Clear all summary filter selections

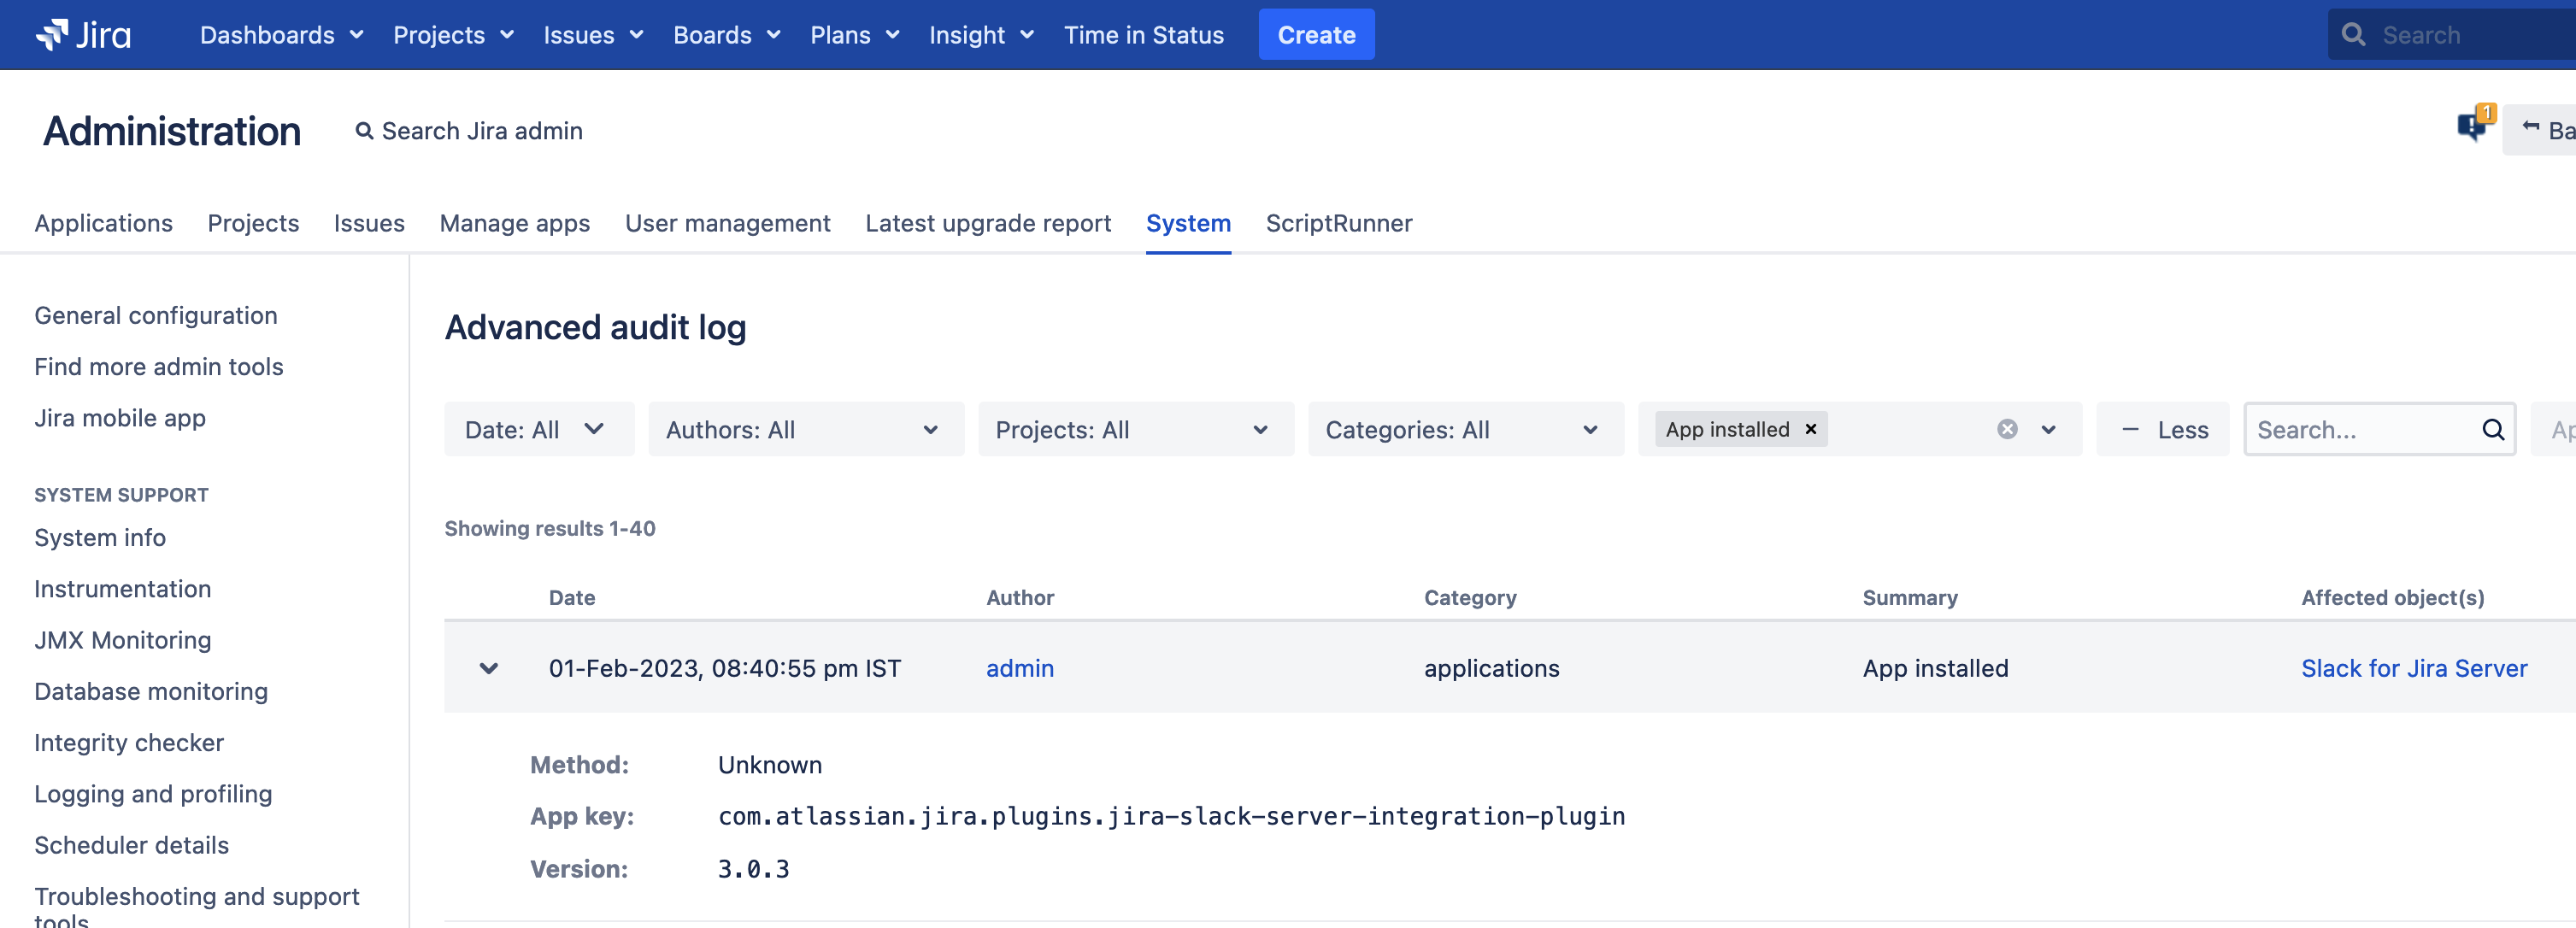pyautogui.click(x=2006, y=429)
